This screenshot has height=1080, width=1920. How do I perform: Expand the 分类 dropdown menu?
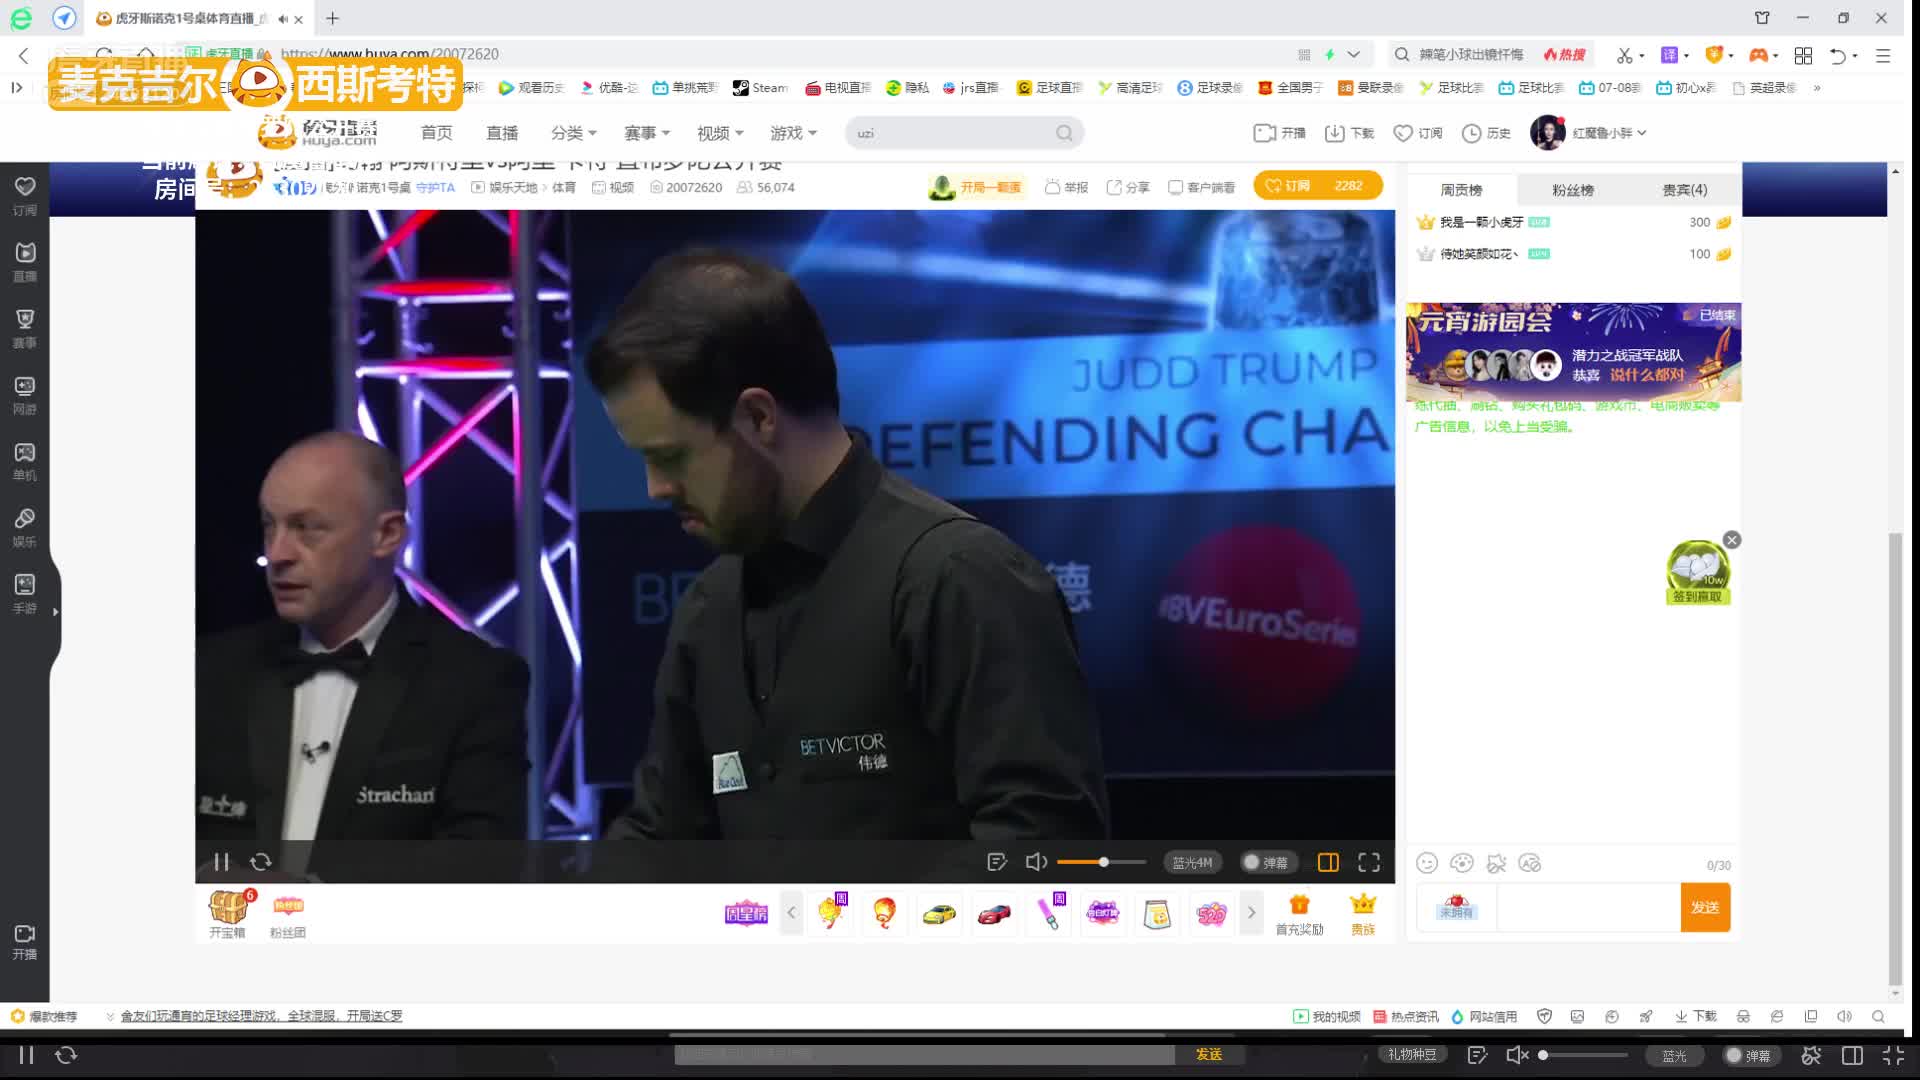coord(574,133)
